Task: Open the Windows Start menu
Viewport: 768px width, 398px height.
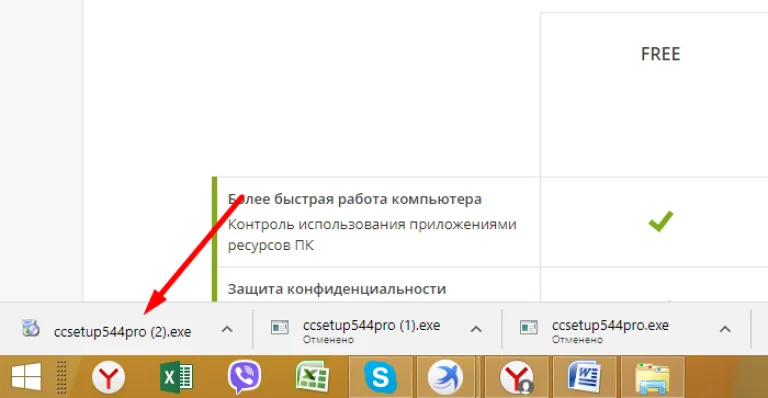Action: (x=26, y=377)
